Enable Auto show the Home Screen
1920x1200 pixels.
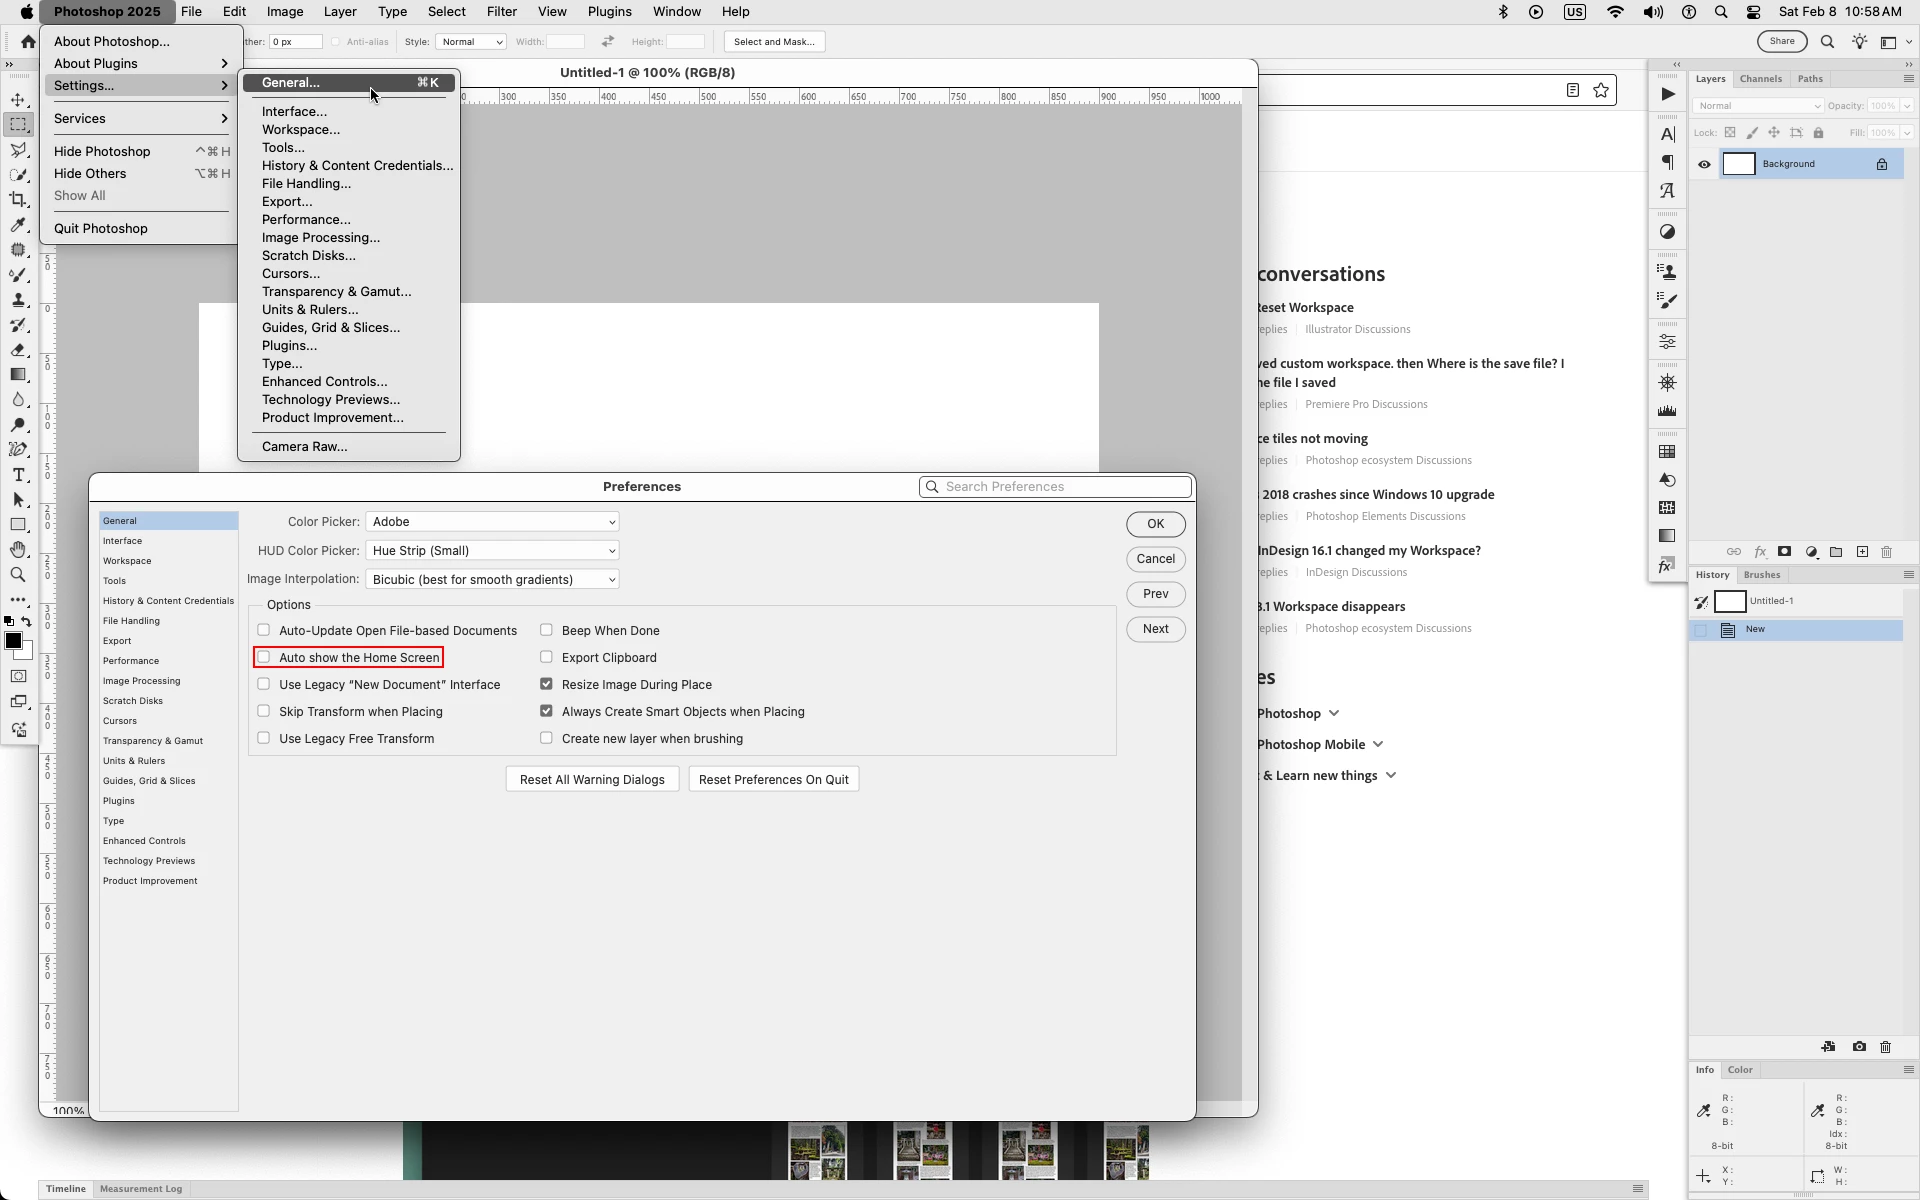coord(264,657)
